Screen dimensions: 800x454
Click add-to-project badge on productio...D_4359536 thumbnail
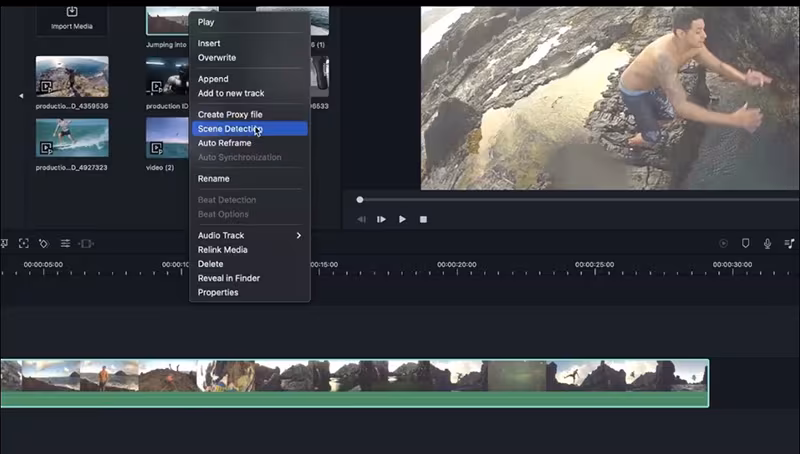click(46, 87)
